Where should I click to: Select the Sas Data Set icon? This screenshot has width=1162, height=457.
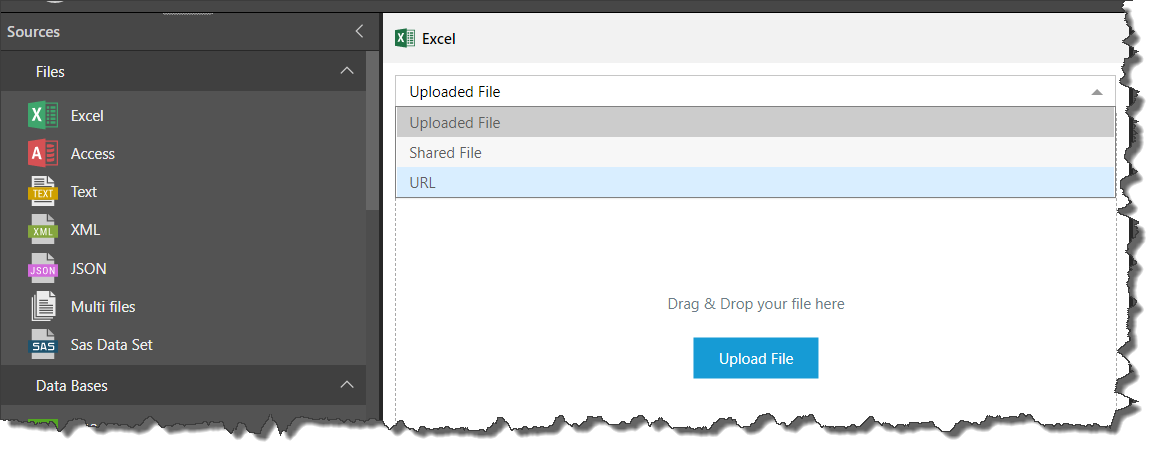pyautogui.click(x=43, y=345)
